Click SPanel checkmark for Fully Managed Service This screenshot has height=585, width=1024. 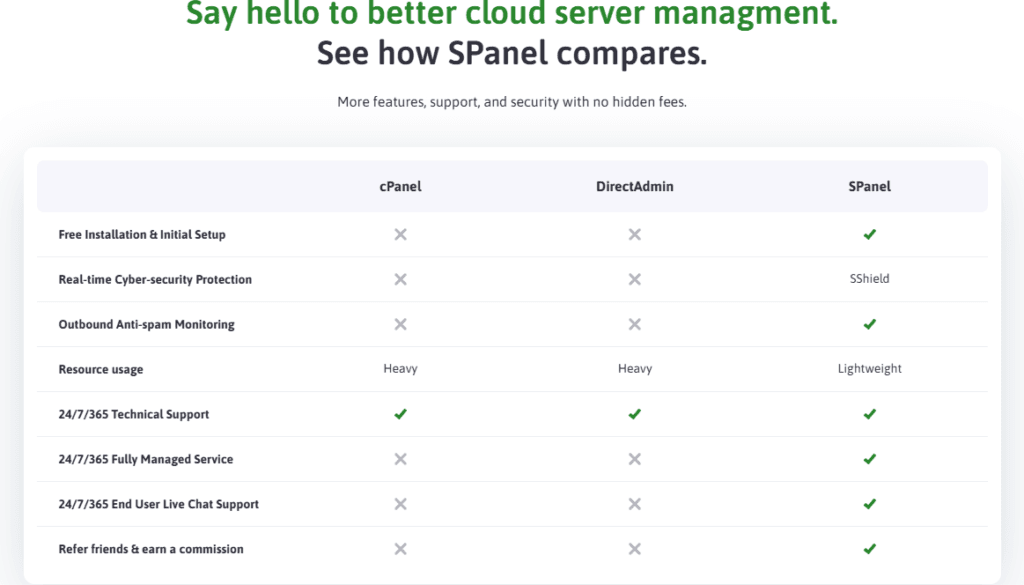point(869,459)
